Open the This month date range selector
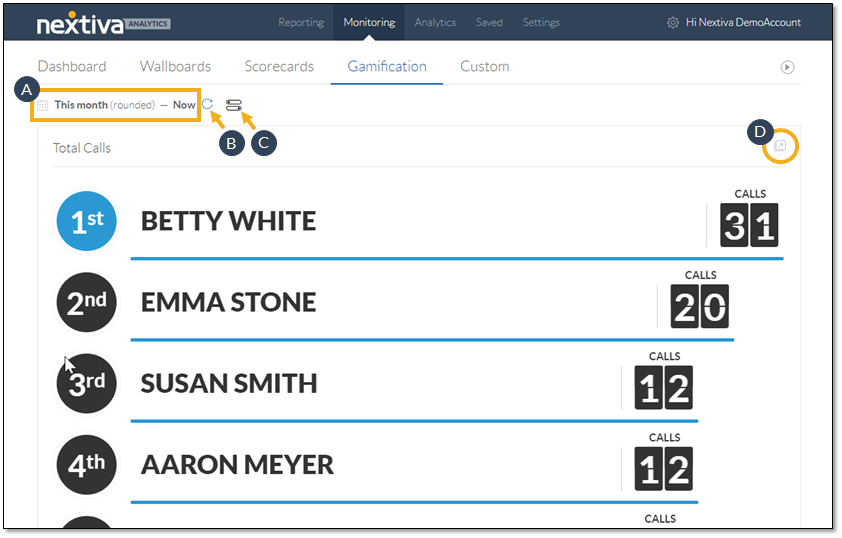 (125, 105)
